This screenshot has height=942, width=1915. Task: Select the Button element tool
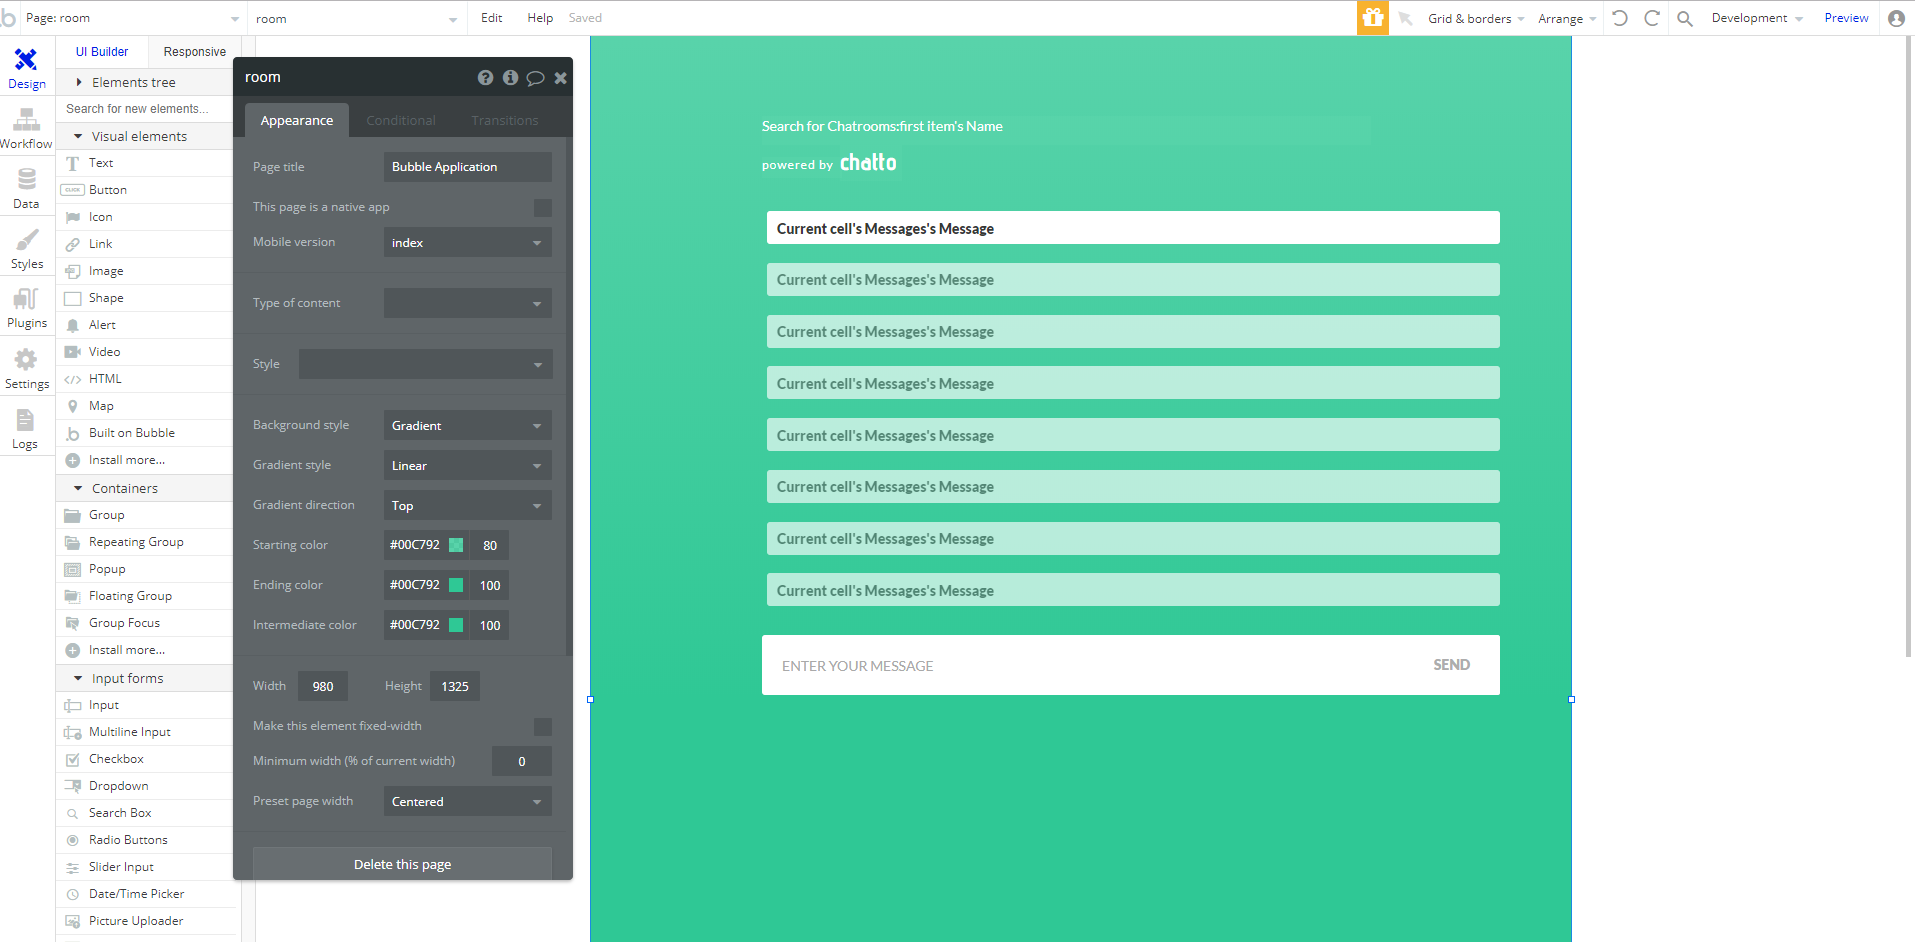pos(146,190)
